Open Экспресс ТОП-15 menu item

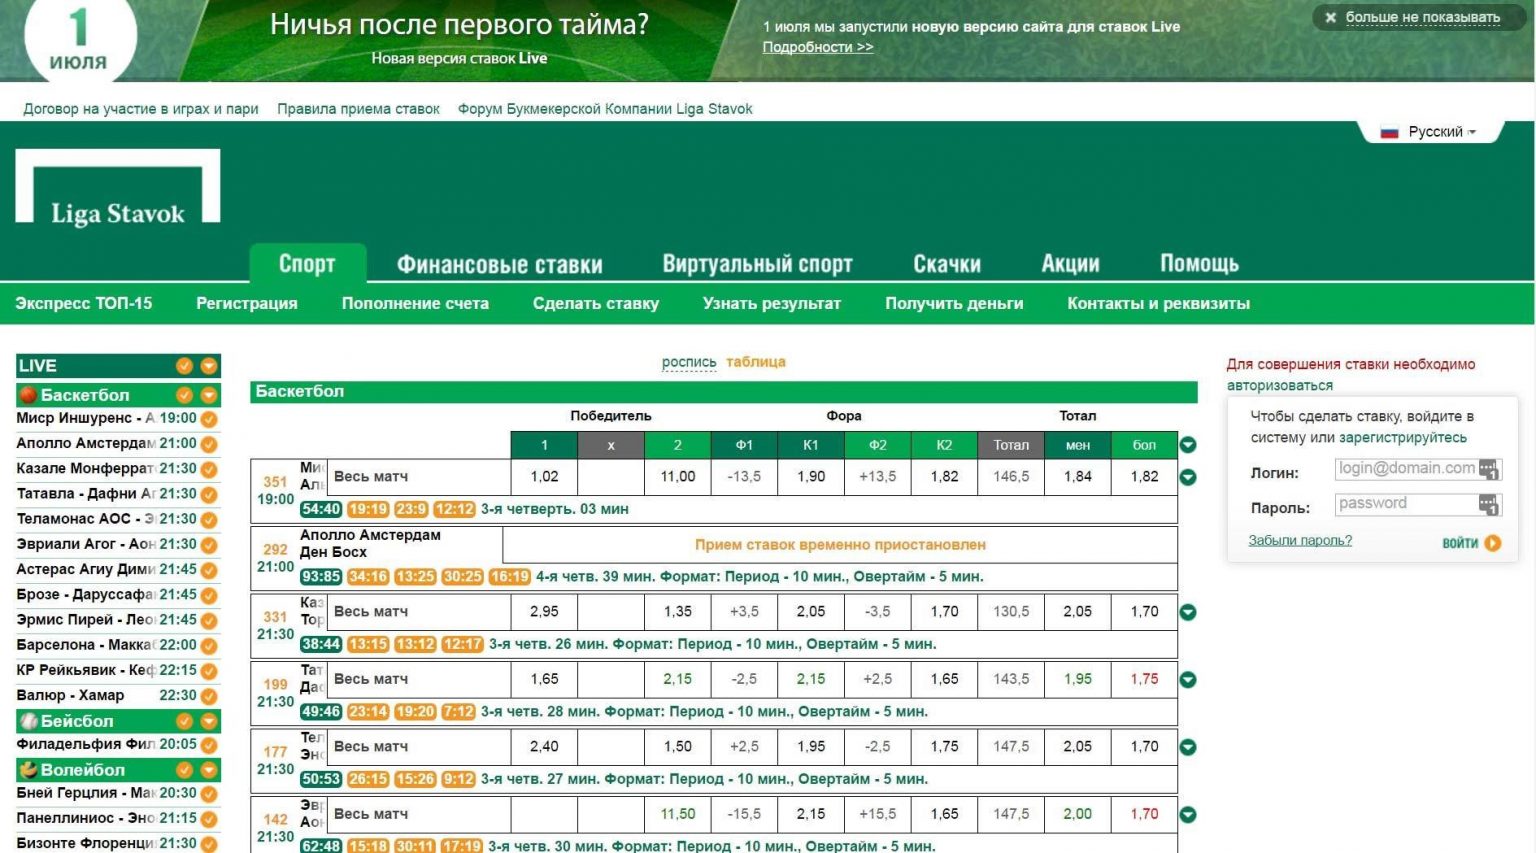click(84, 303)
